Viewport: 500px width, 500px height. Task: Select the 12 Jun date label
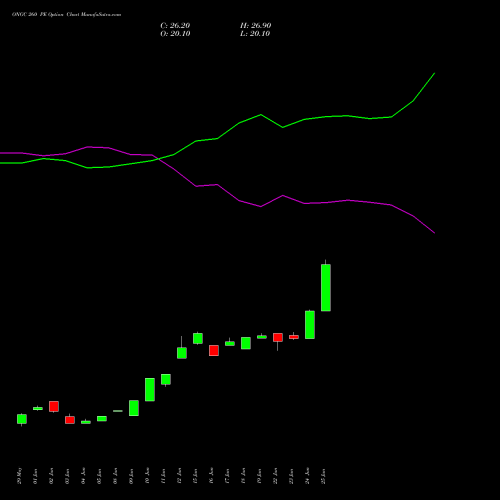(180, 476)
